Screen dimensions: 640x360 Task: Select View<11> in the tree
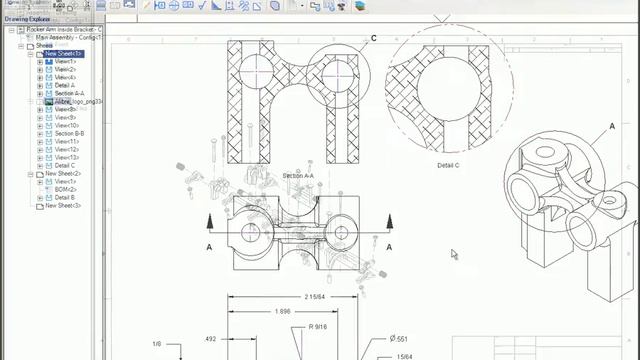coord(67,141)
